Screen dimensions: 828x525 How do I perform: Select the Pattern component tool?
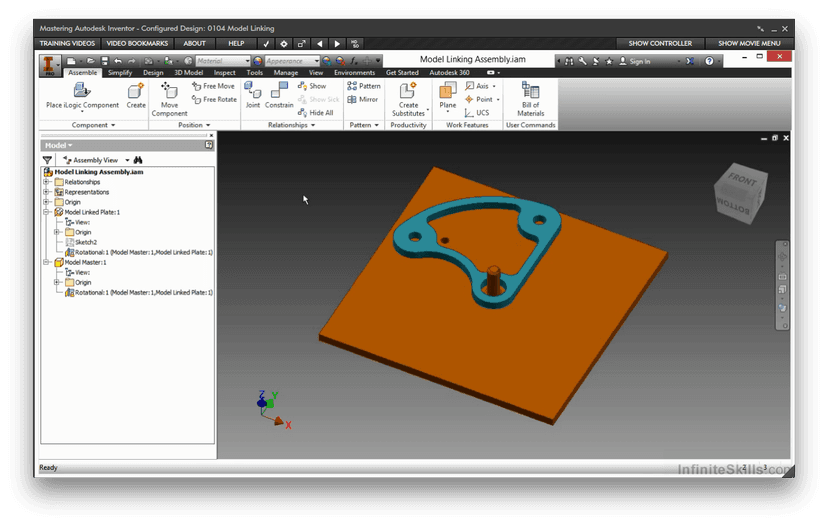[x=364, y=86]
